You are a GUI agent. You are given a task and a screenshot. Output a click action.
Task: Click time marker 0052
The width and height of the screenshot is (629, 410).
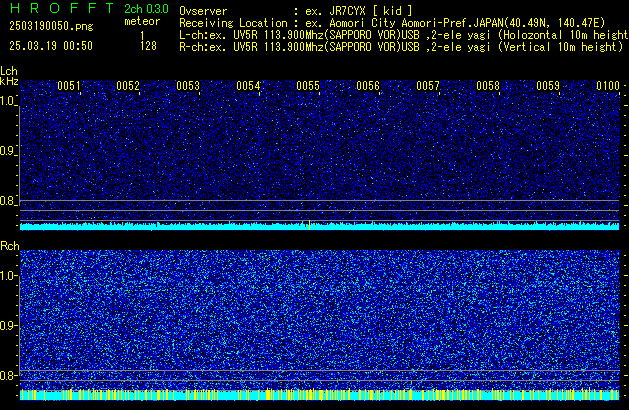pyautogui.click(x=128, y=86)
